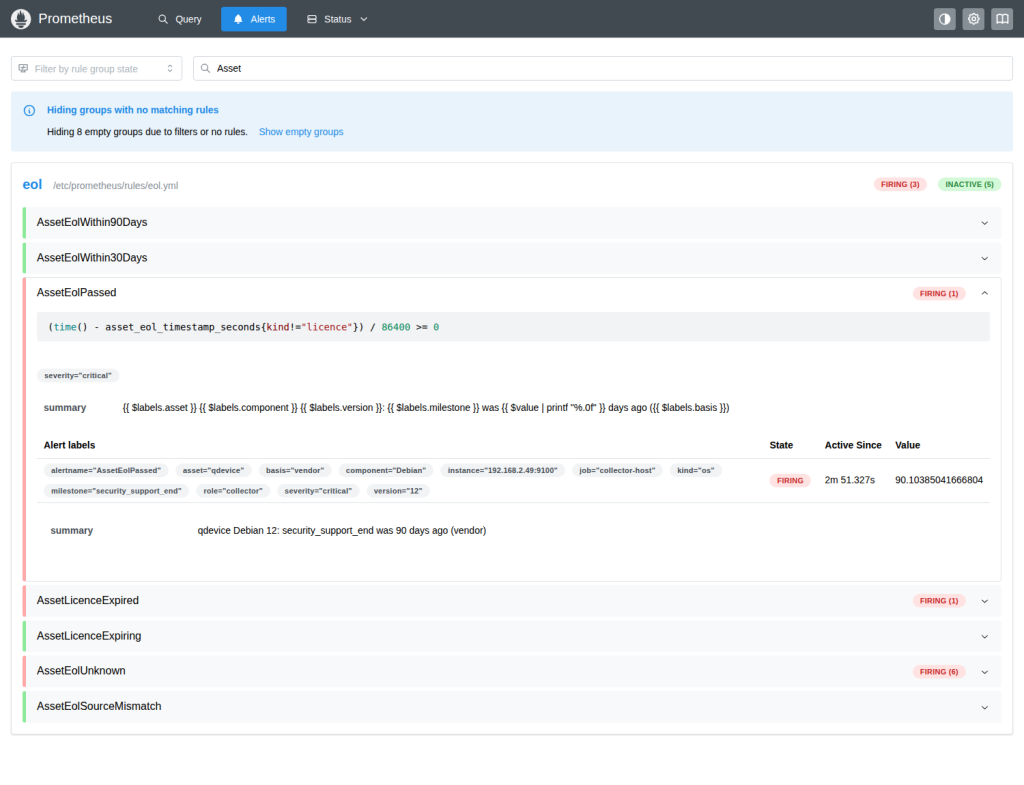Screen dimensions: 1024x785
Task: Click the asset="qdevice" label
Action: (x=213, y=470)
